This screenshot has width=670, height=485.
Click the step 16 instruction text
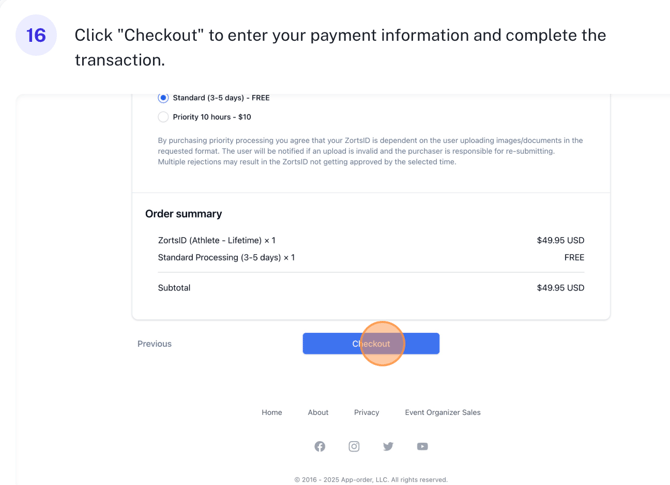tap(340, 47)
